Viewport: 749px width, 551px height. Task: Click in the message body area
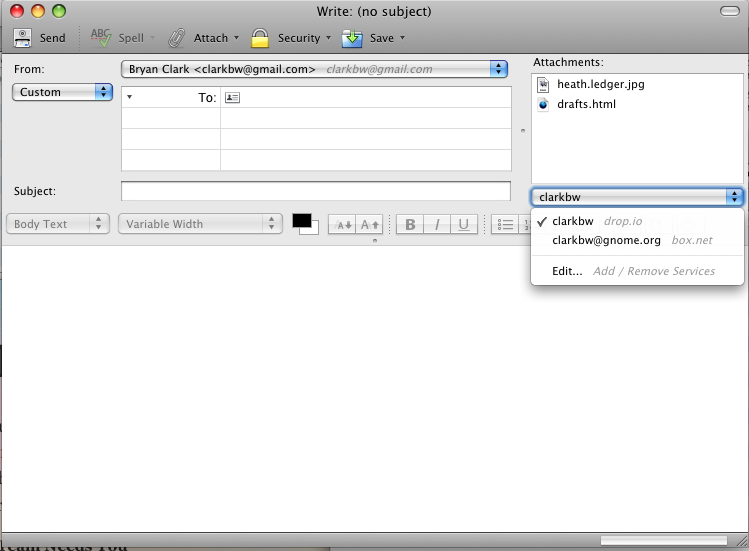pyautogui.click(x=374, y=389)
